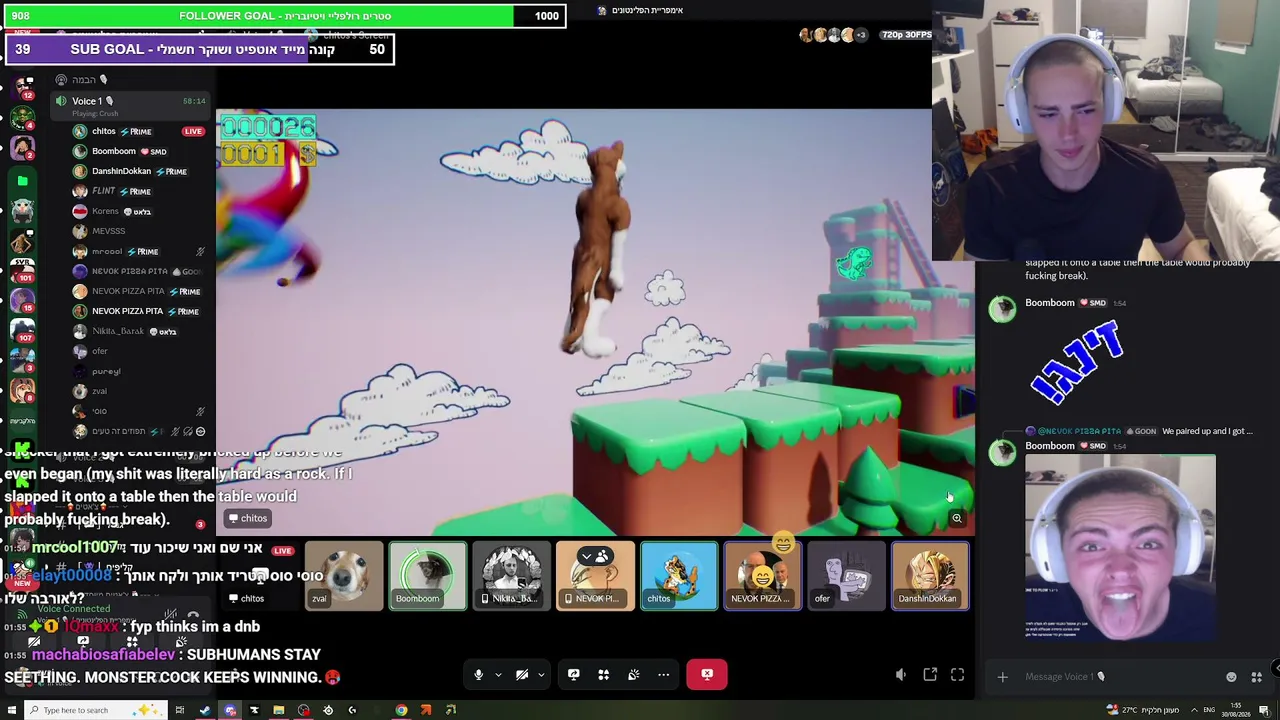Click the screen share button
The width and height of the screenshot is (1280, 720).
(574, 675)
